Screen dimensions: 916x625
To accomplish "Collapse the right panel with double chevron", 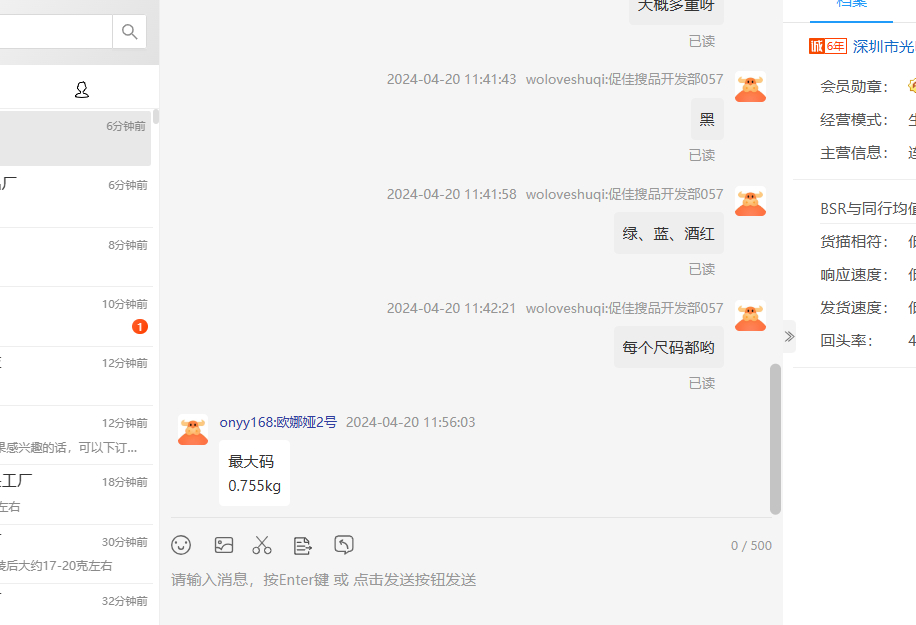I will [x=789, y=336].
